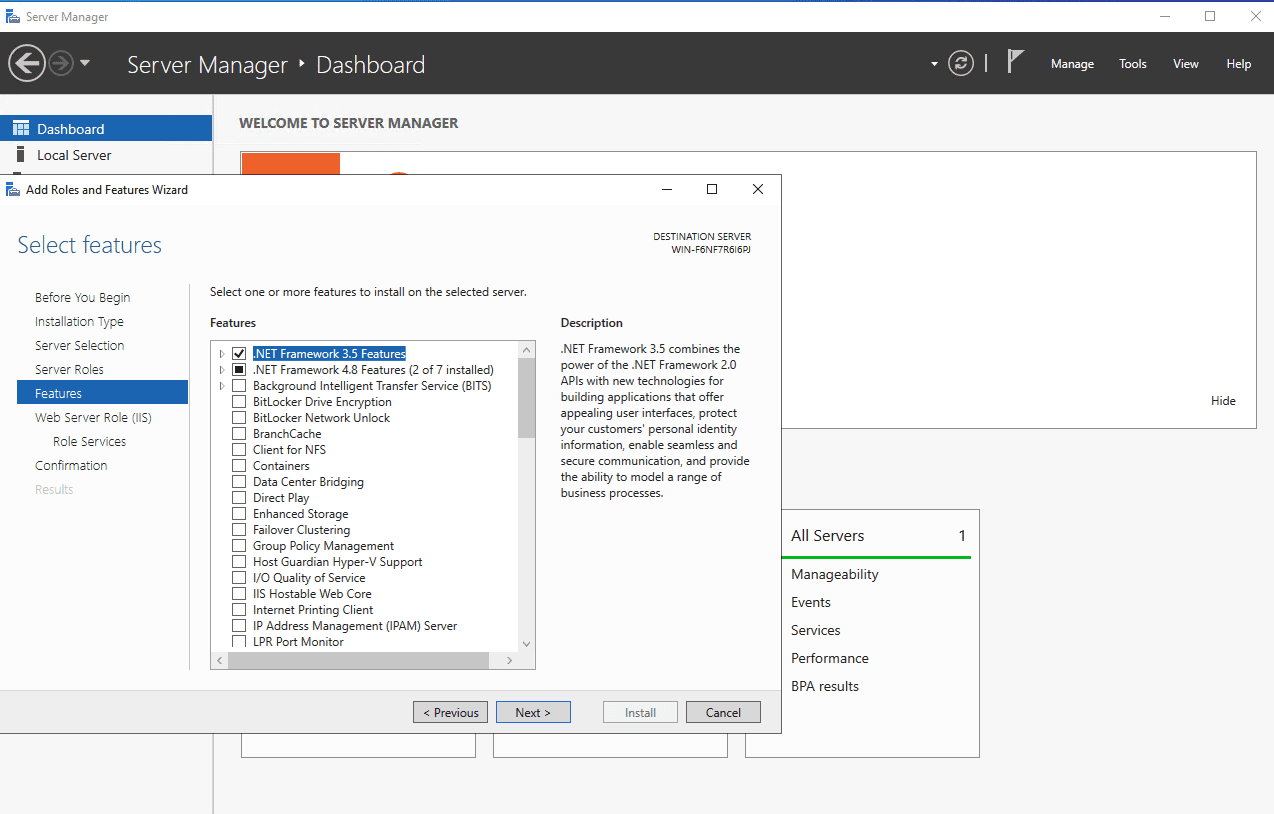Go to Server Roles wizard step
Viewport: 1274px width, 814px height.
(69, 370)
